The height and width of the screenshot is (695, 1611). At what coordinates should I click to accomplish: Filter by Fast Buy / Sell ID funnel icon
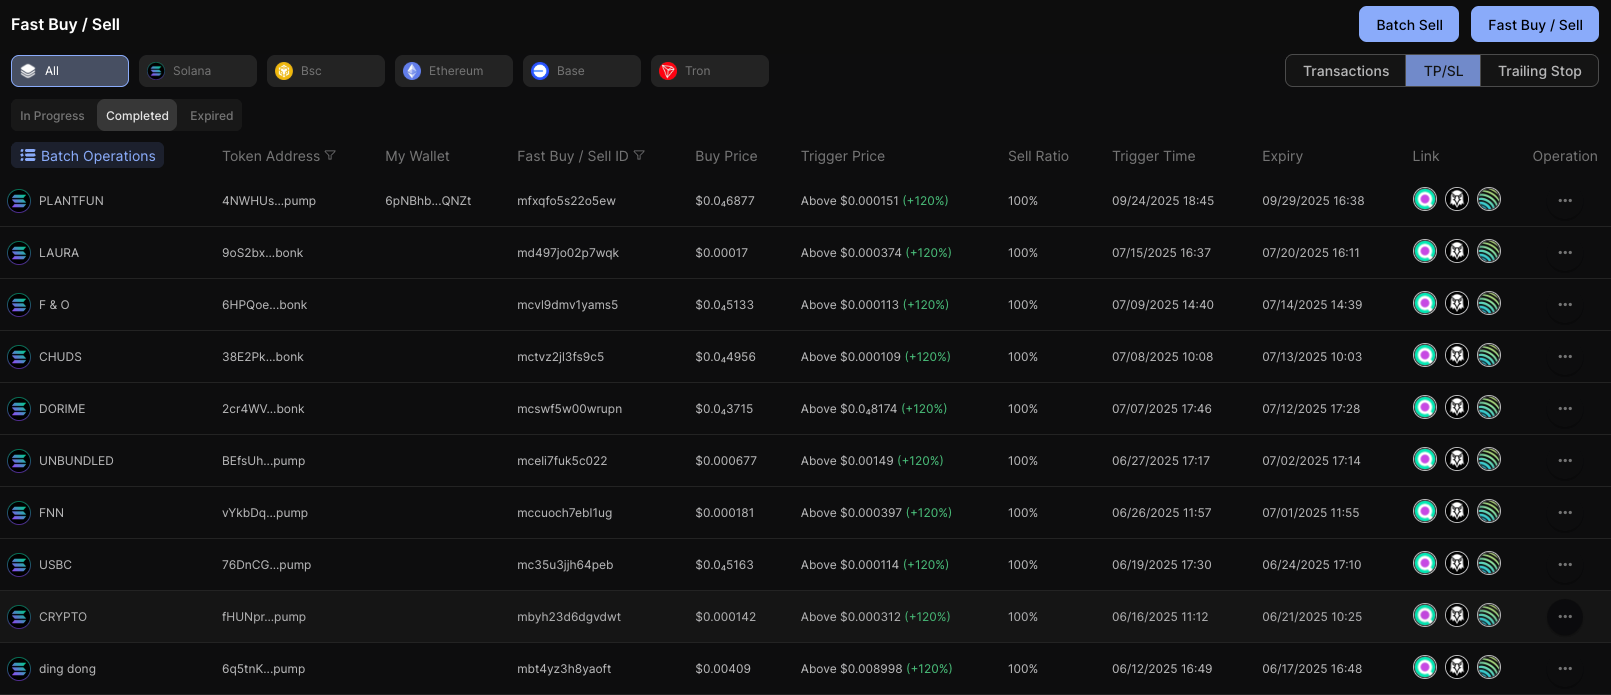(639, 156)
